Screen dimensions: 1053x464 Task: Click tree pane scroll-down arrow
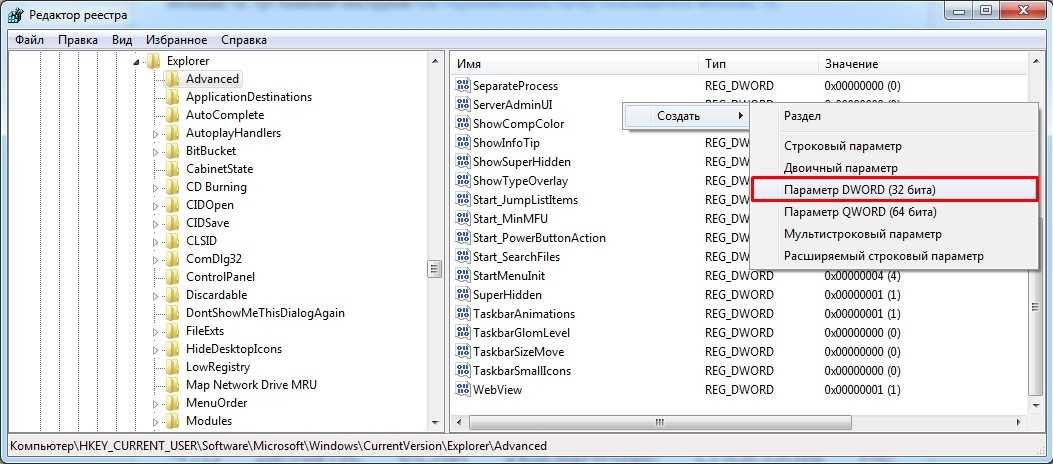435,423
